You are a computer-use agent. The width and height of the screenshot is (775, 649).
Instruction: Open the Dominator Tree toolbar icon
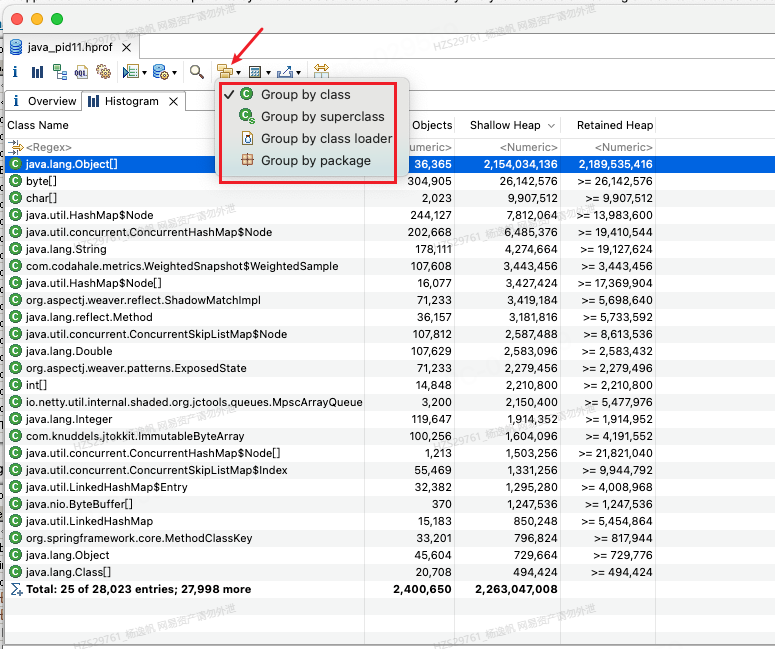60,72
